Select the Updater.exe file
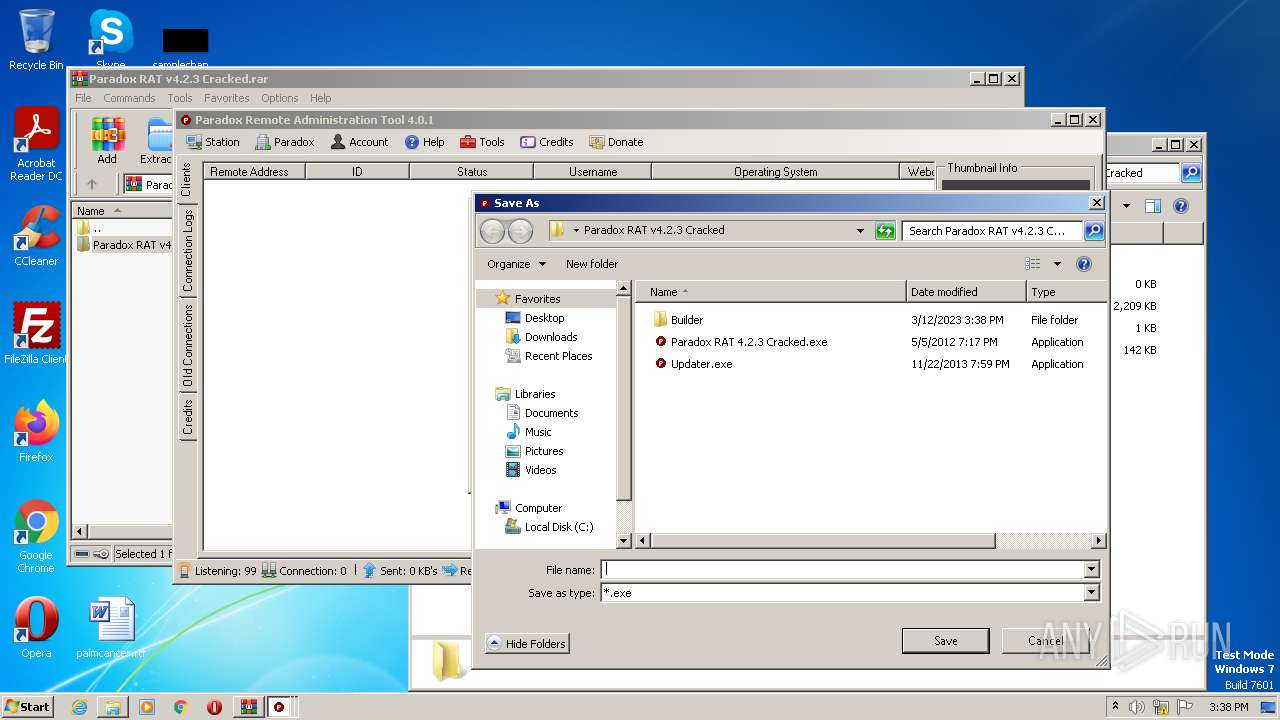Screen dimensions: 1280x720 click(693, 364)
